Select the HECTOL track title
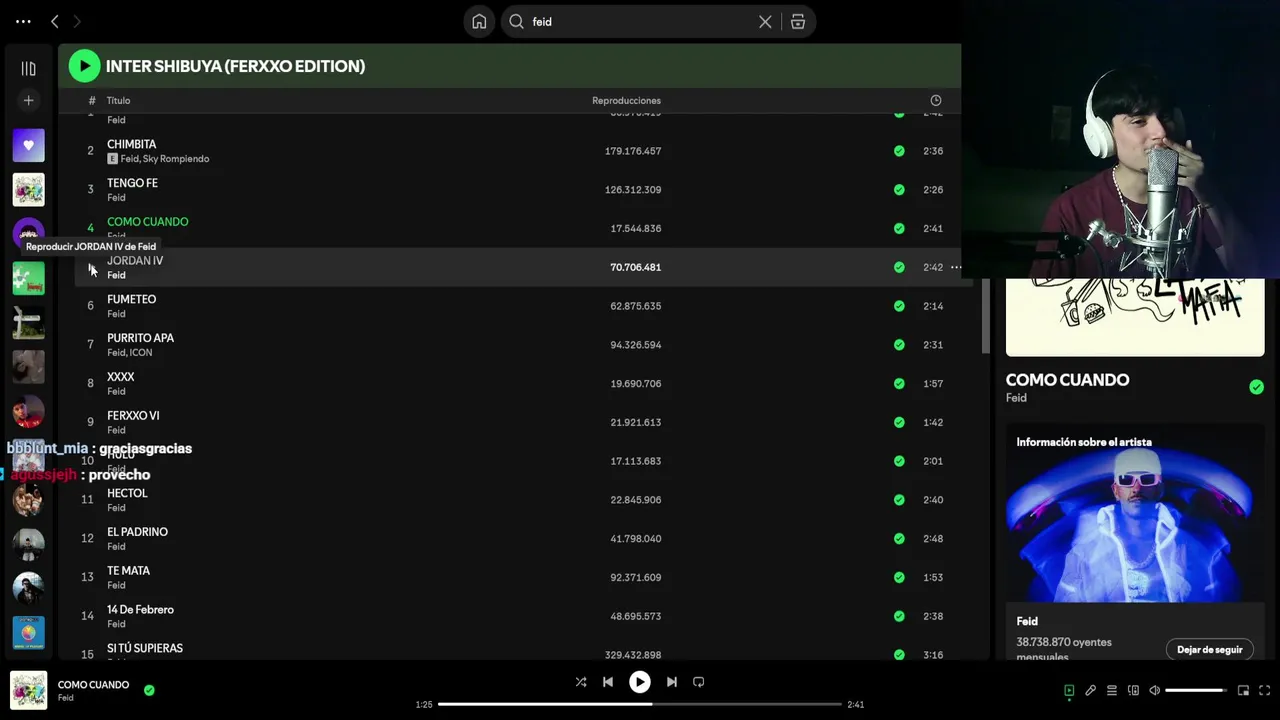1280x720 pixels. tap(127, 493)
